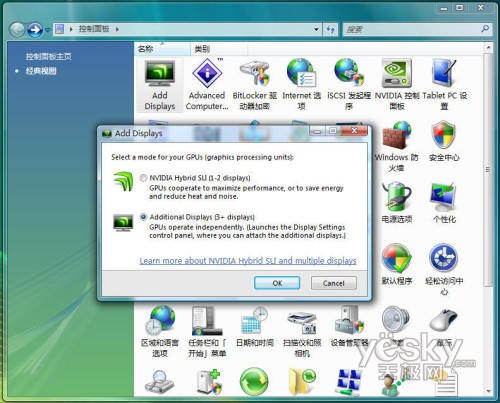Click the Back navigation button

[17, 30]
